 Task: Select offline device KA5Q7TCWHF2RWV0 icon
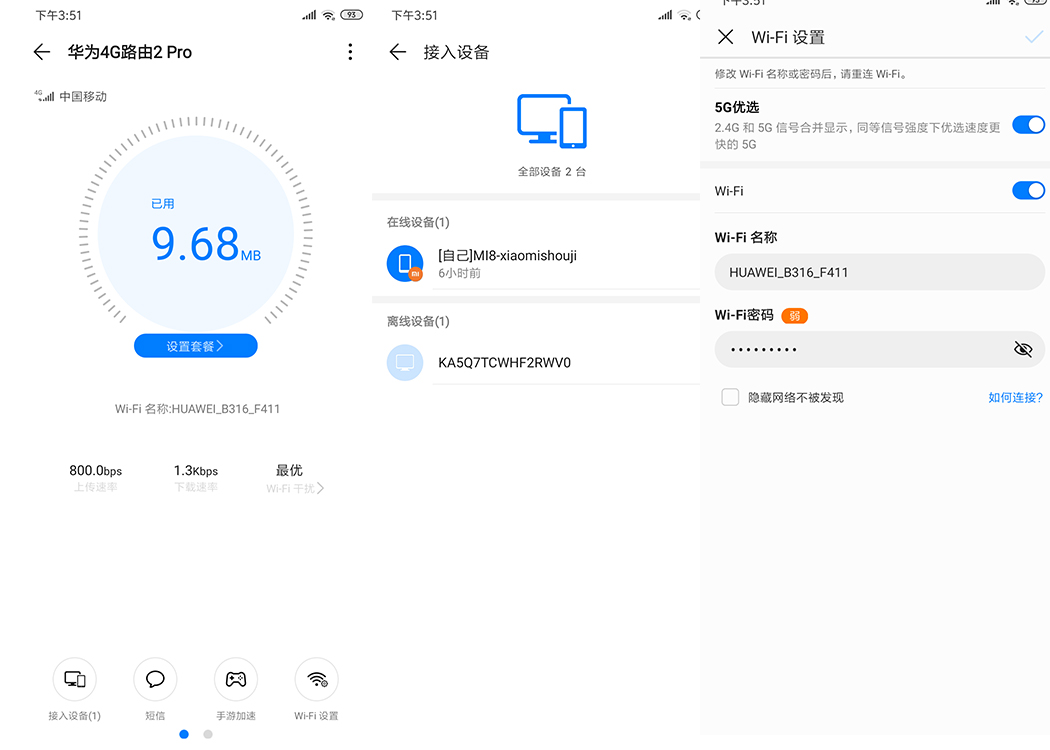[x=404, y=362]
